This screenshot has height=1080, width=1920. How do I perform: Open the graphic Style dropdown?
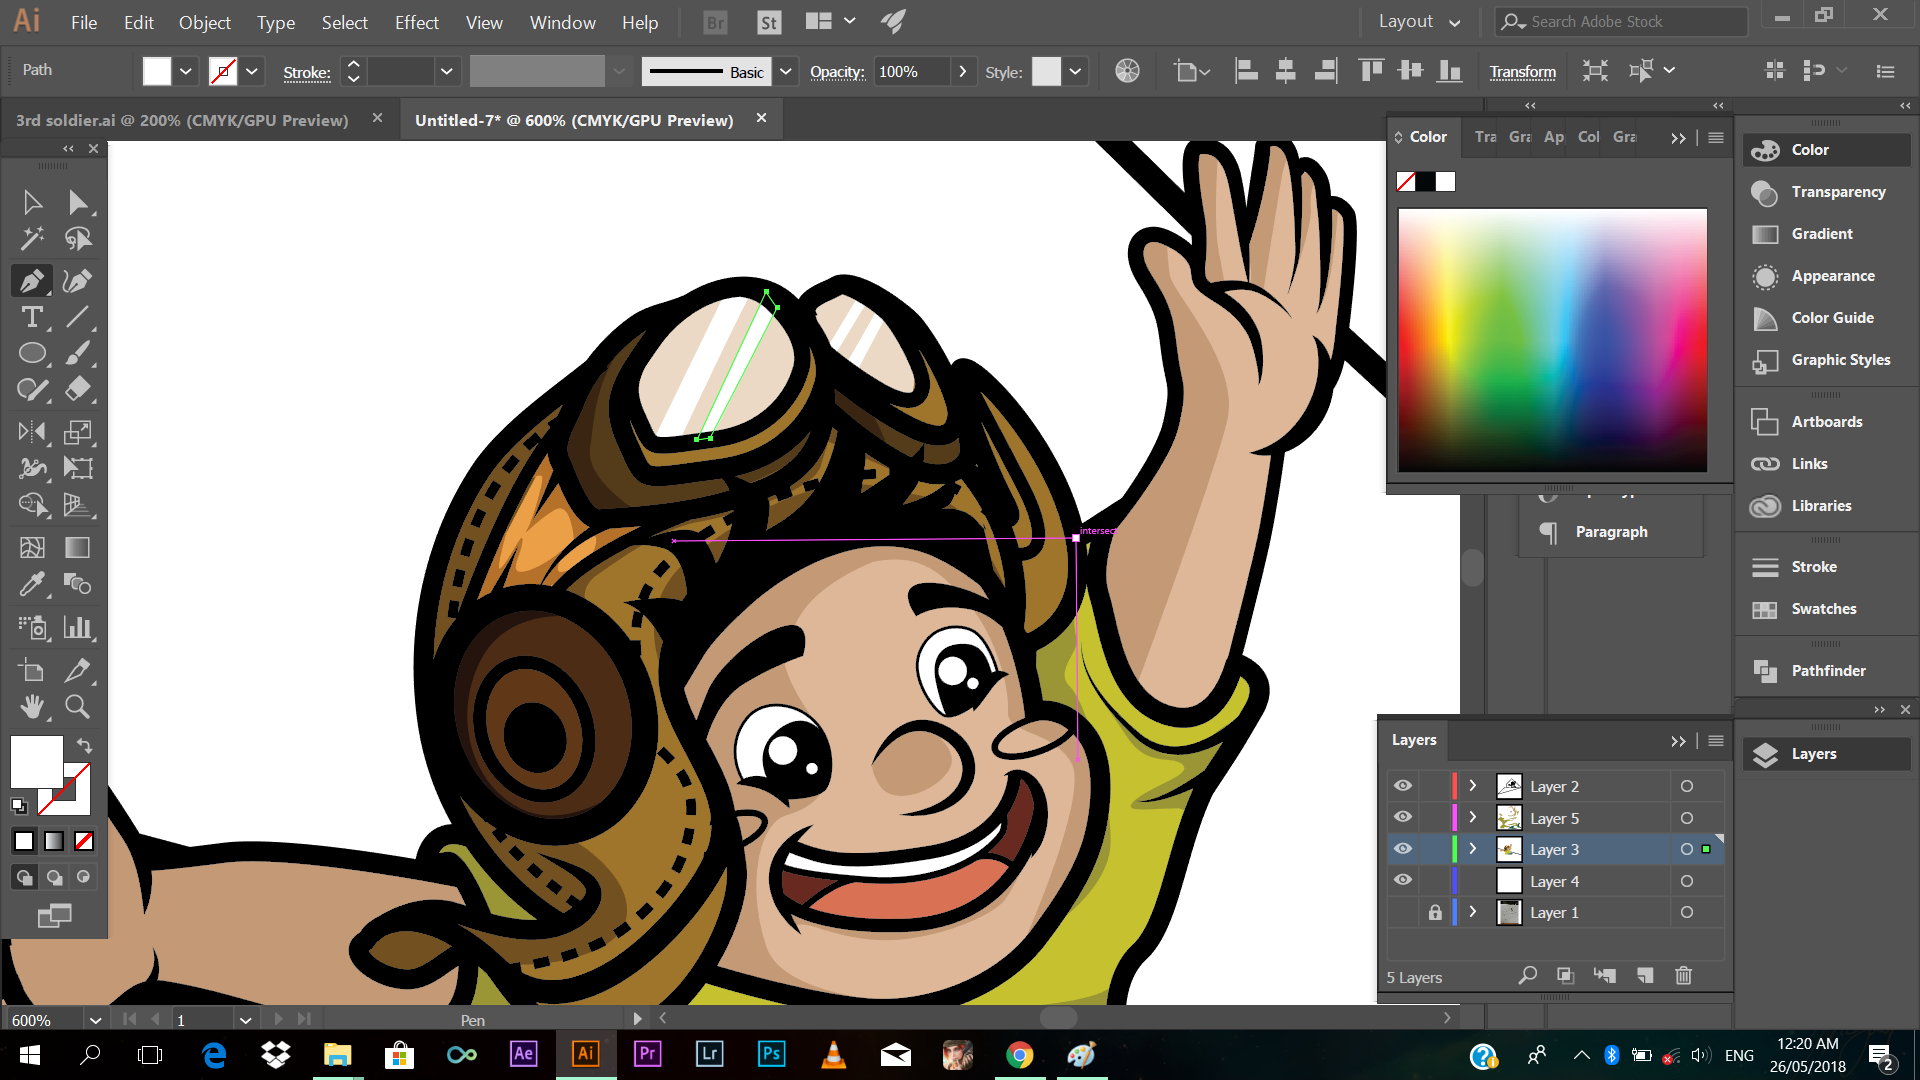1075,71
